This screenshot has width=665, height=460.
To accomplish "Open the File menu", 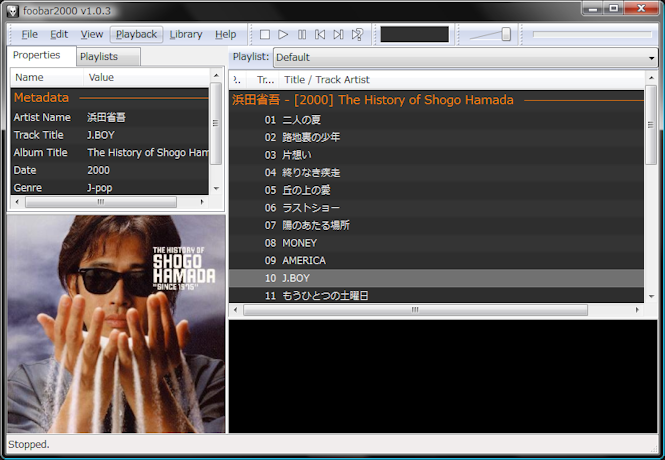I will pyautogui.click(x=29, y=34).
